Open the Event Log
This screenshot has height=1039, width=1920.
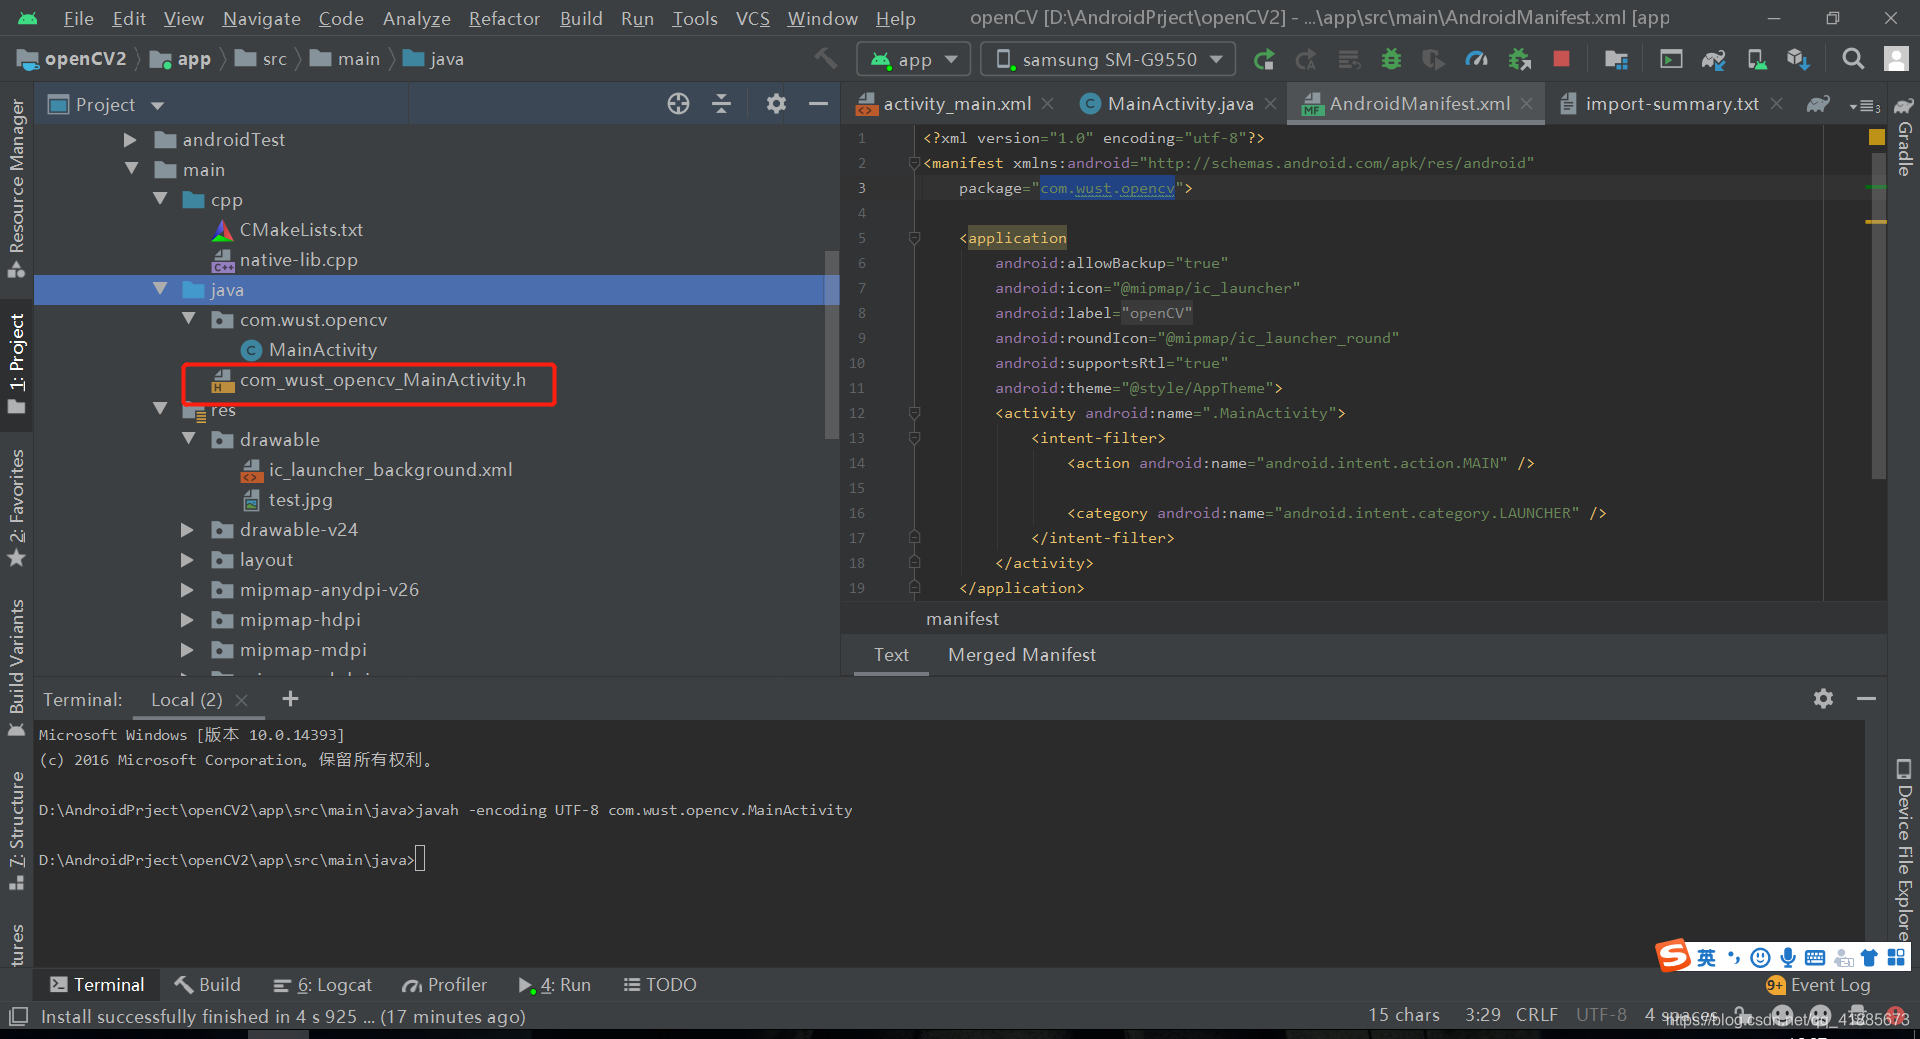1818,985
